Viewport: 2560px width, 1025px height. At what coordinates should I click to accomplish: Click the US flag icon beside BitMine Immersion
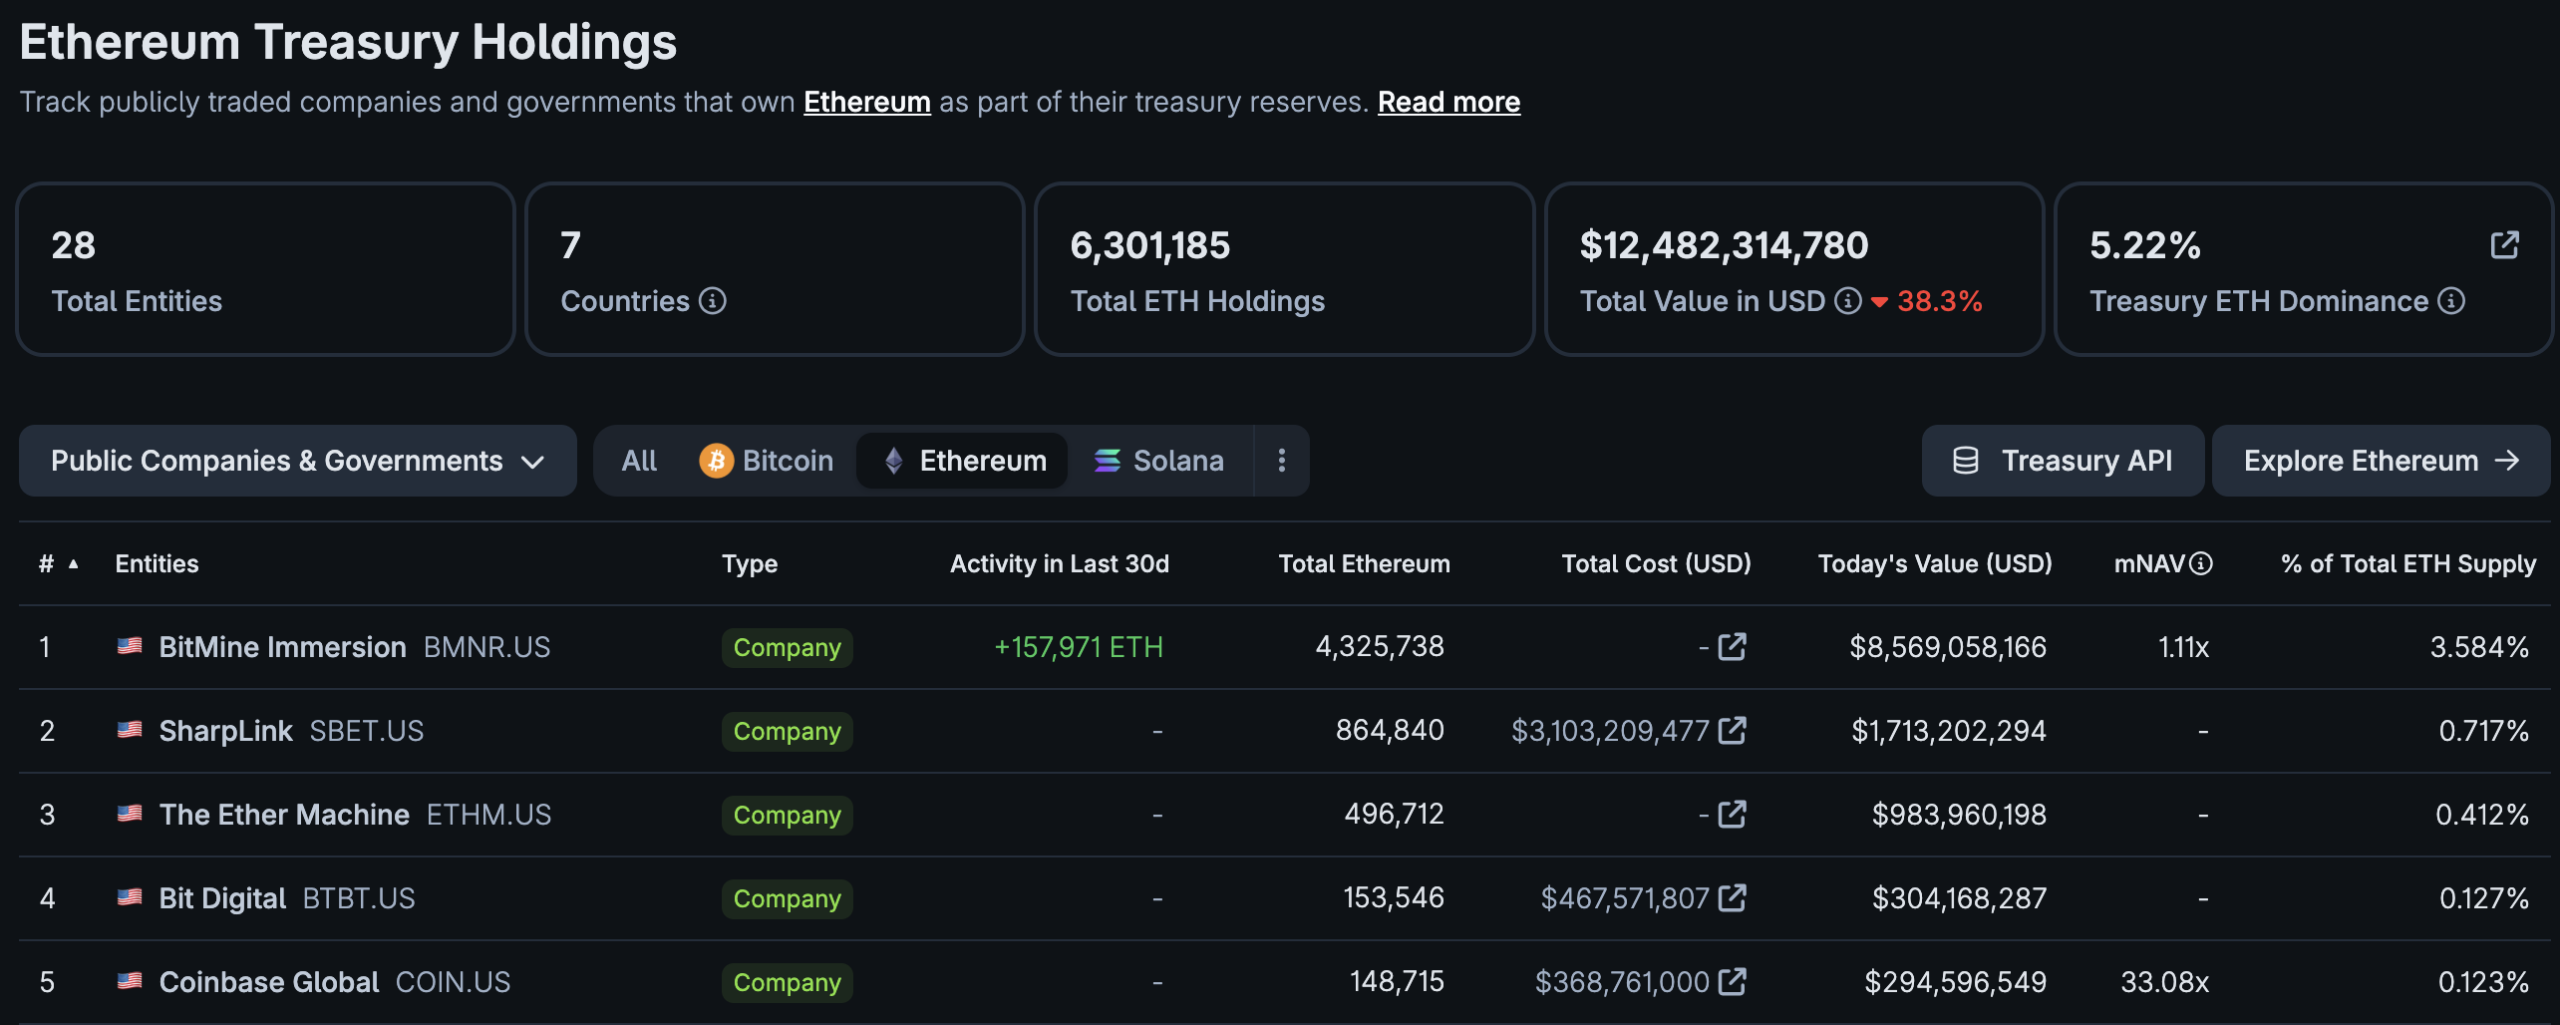(129, 646)
